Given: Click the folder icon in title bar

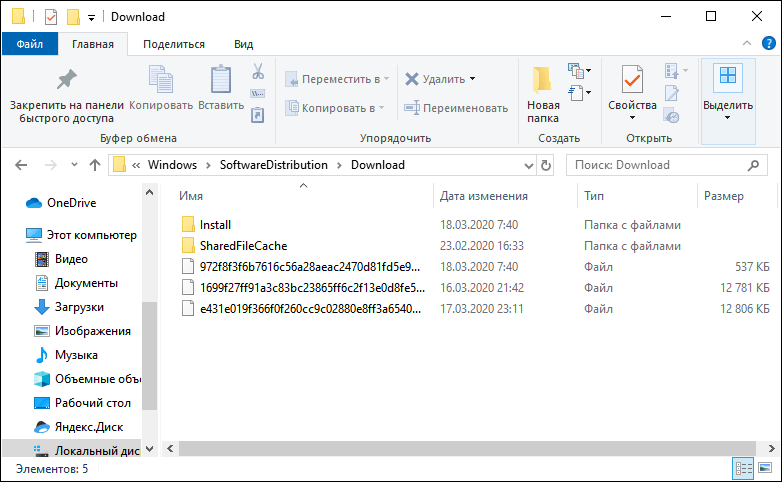Looking at the screenshot, I should (x=18, y=16).
